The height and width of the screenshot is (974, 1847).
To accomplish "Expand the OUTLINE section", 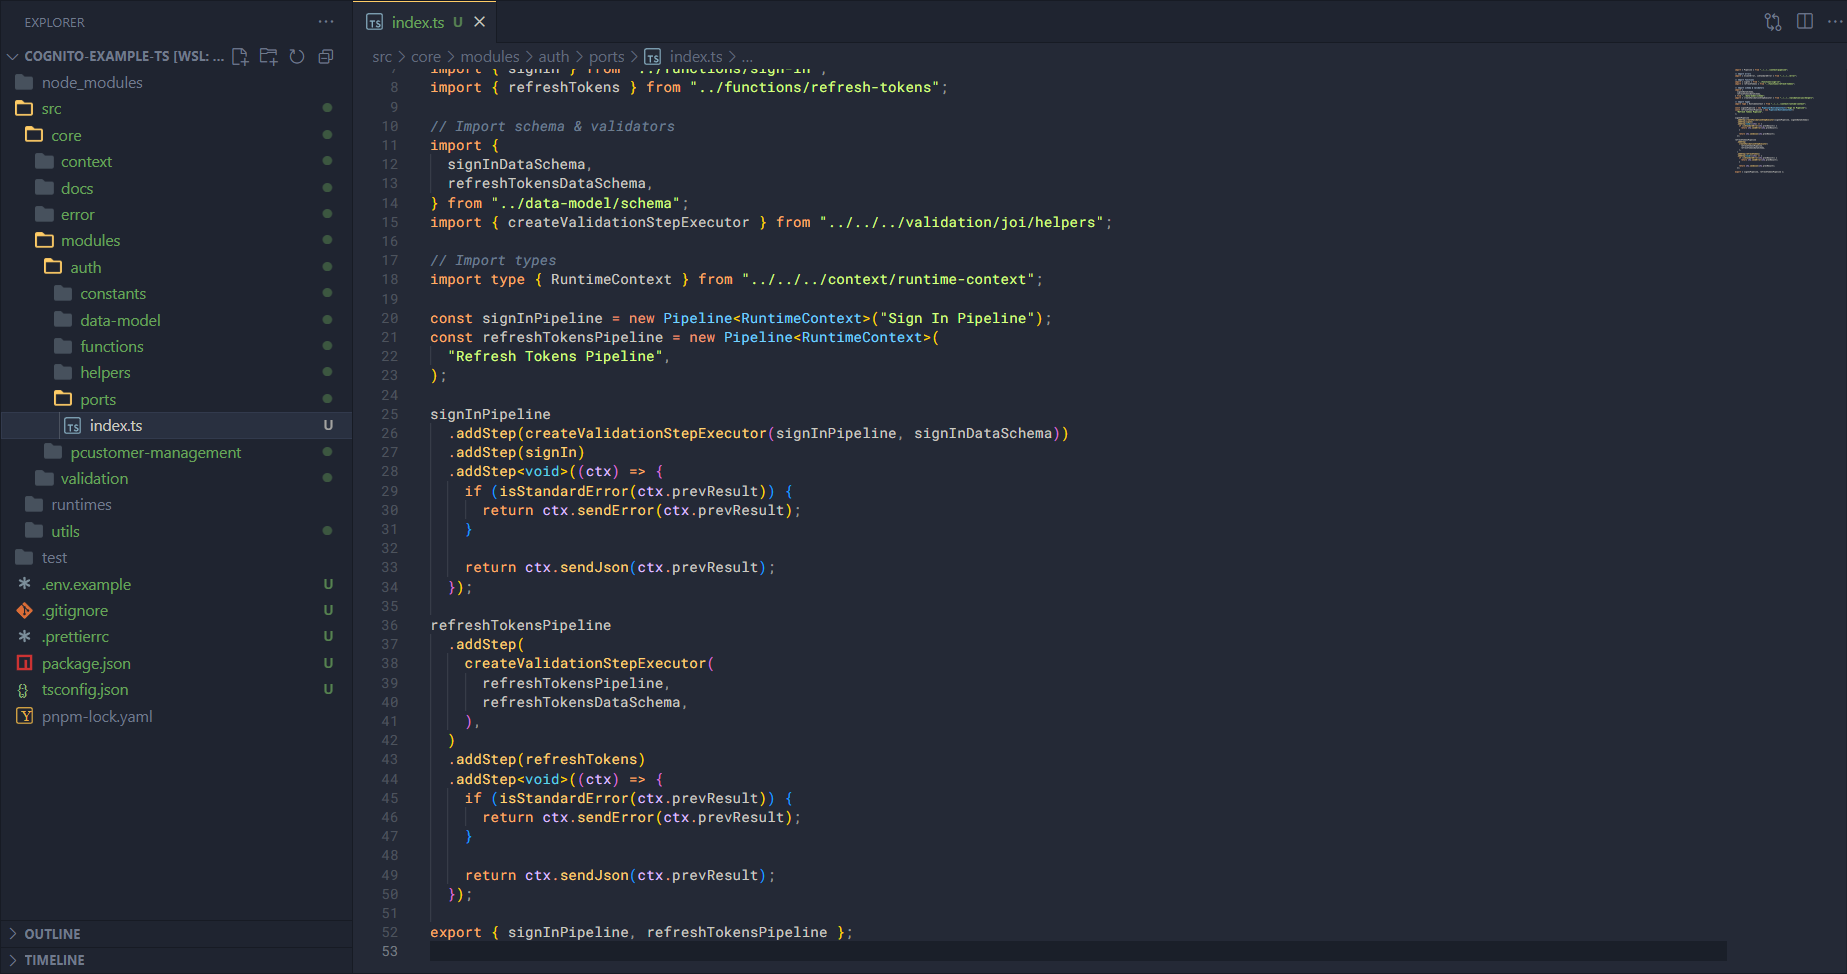I will coord(52,934).
